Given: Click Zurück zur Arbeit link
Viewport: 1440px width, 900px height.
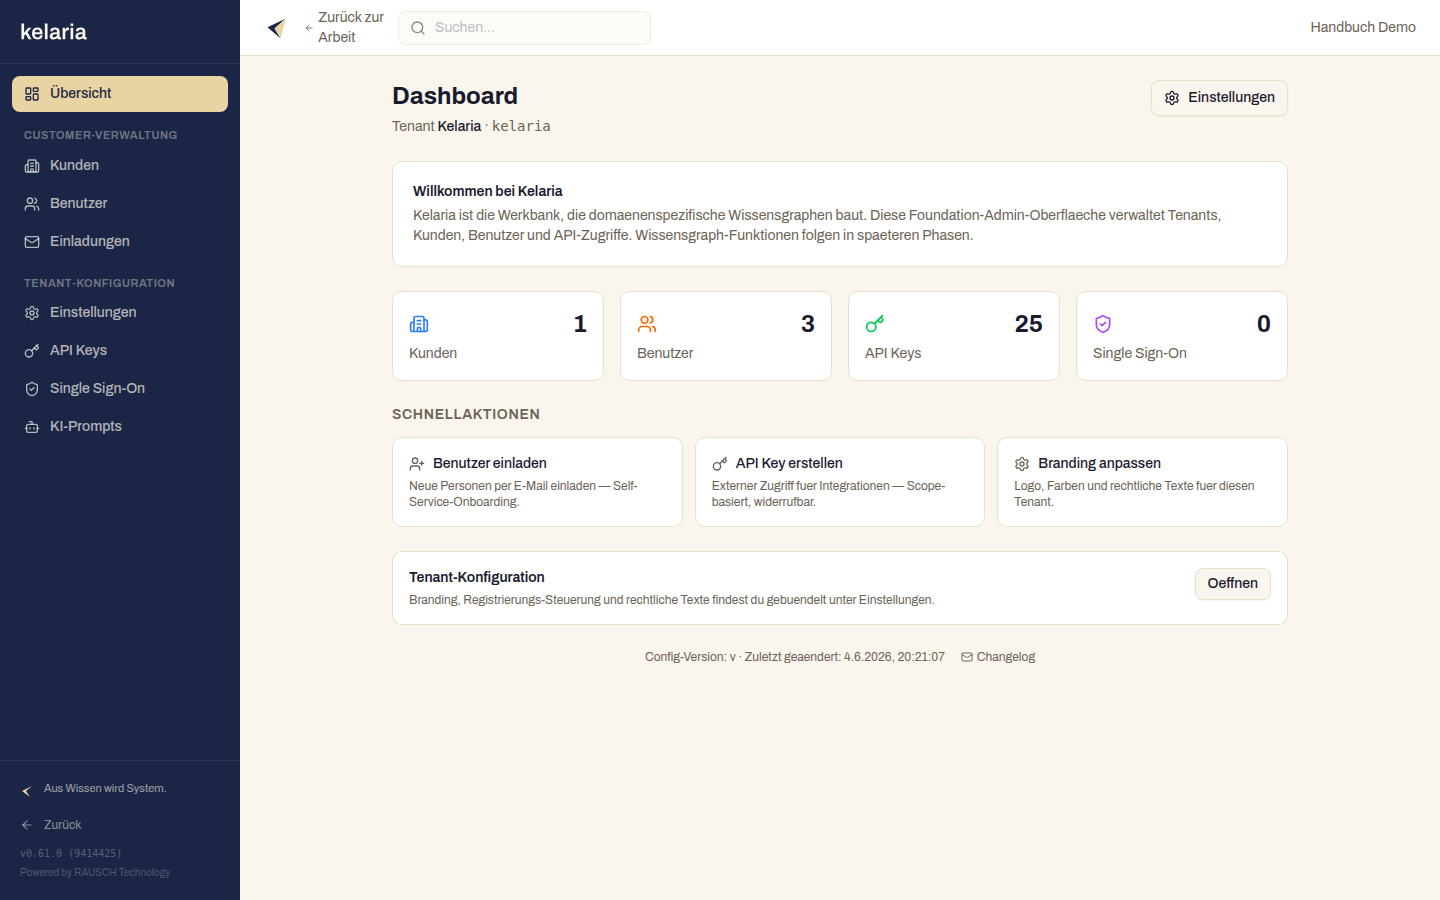Looking at the screenshot, I should pyautogui.click(x=345, y=27).
